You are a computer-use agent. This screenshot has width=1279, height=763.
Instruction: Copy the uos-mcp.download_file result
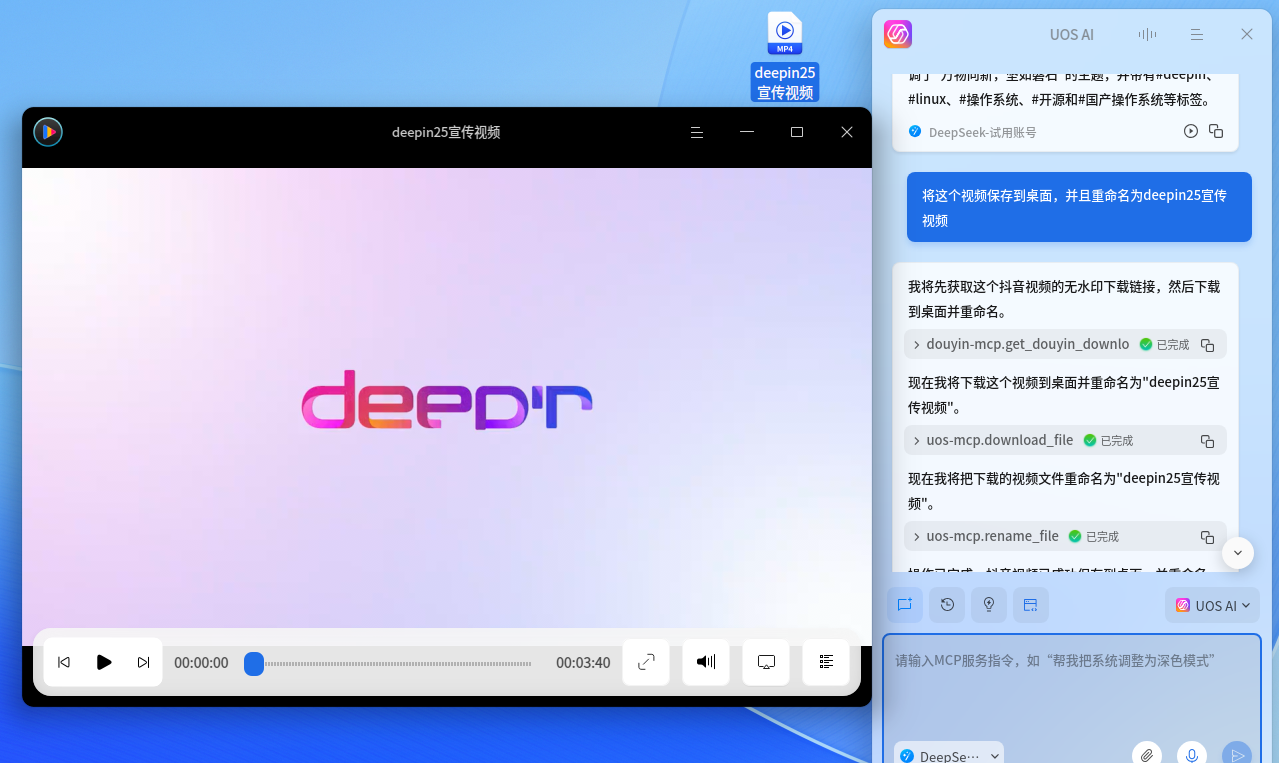(1207, 441)
